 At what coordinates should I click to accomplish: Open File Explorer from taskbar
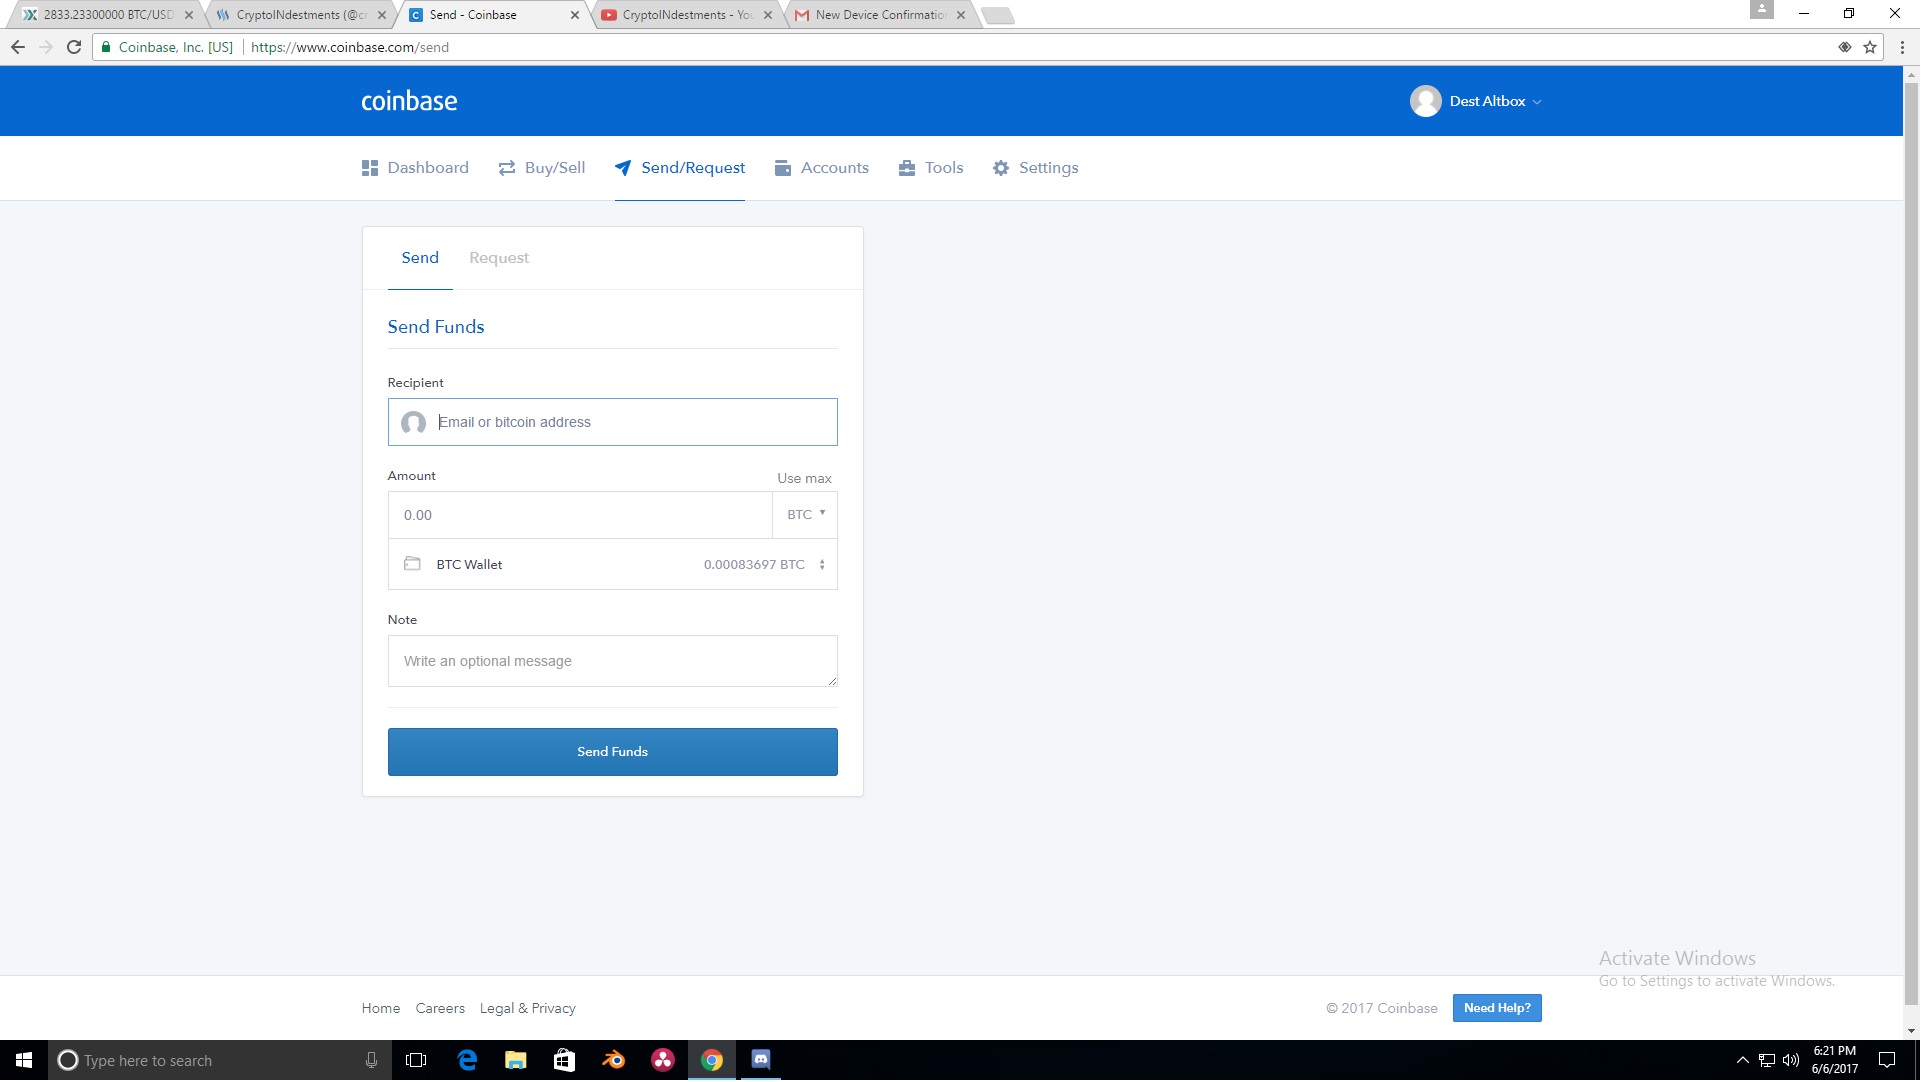point(516,1060)
